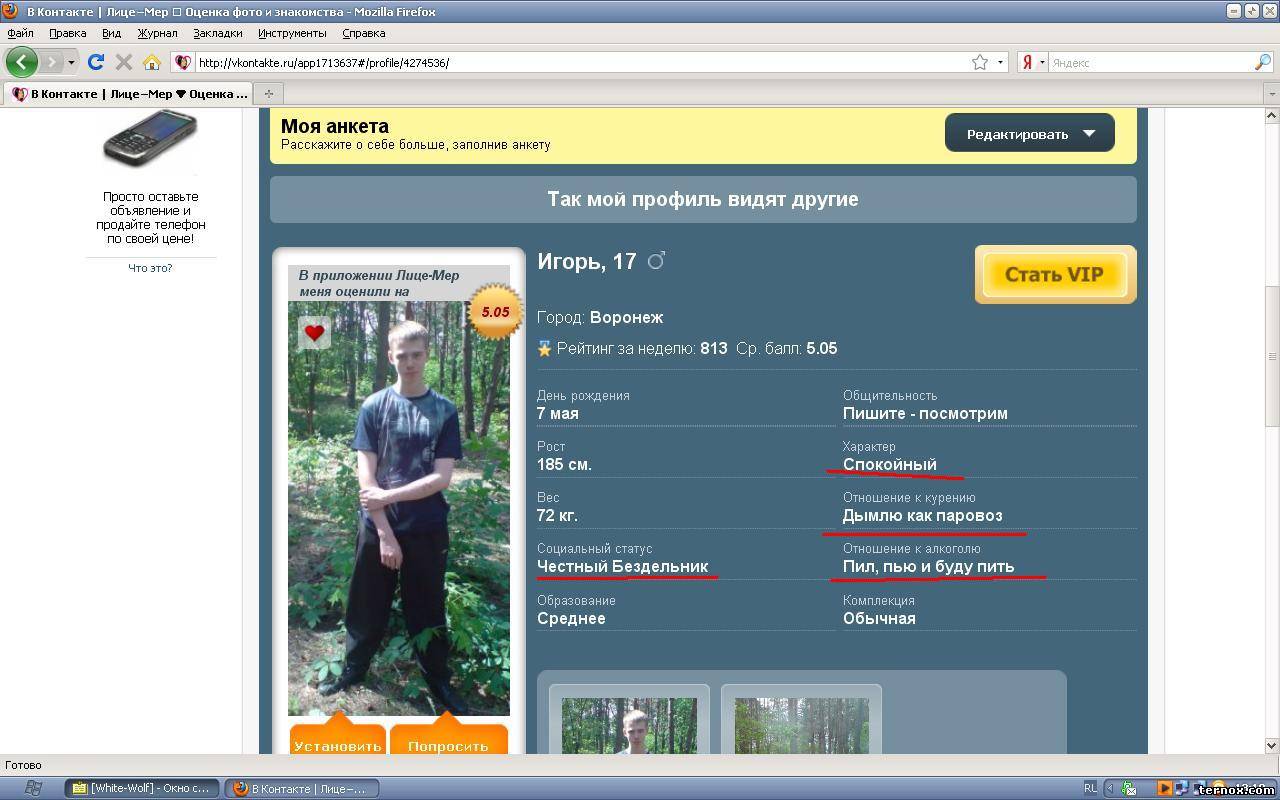
Task: Open the second forest photo thumbnail
Action: 801,726
